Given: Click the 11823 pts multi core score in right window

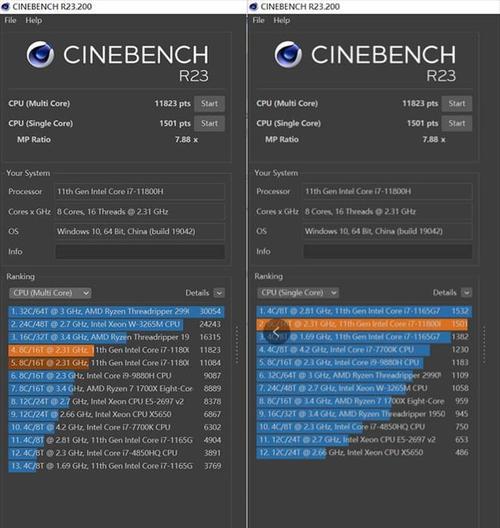Looking at the screenshot, I should (420, 103).
